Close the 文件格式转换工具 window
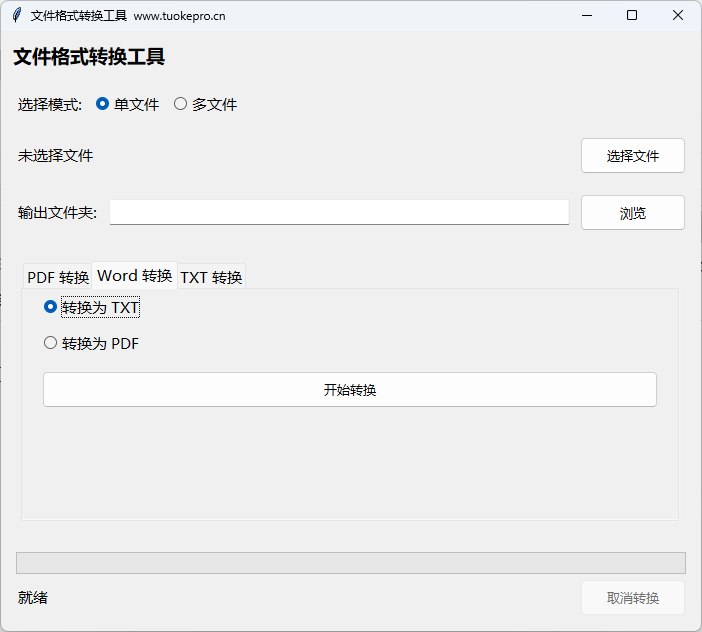Screen dimensions: 702x632 [677, 15]
